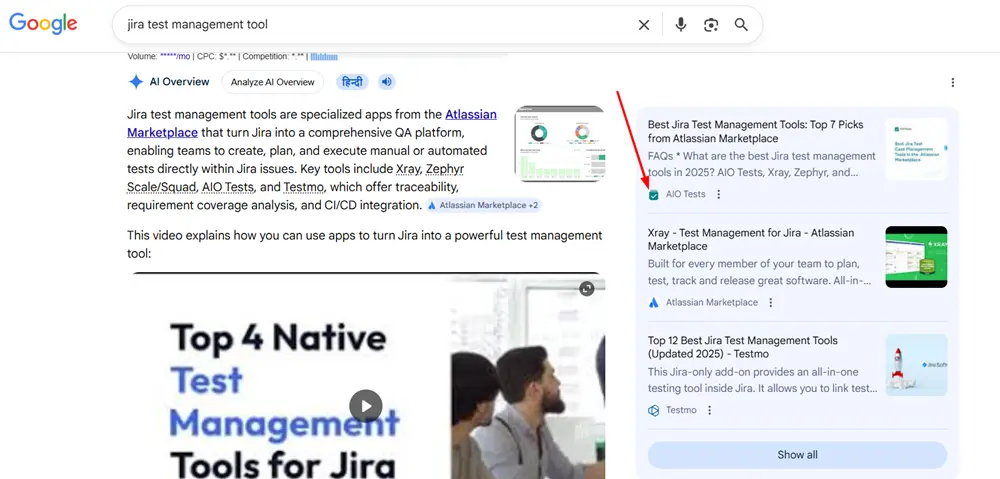The image size is (1000, 479).
Task: Click the Testmo term in overview text
Action: coord(304,187)
